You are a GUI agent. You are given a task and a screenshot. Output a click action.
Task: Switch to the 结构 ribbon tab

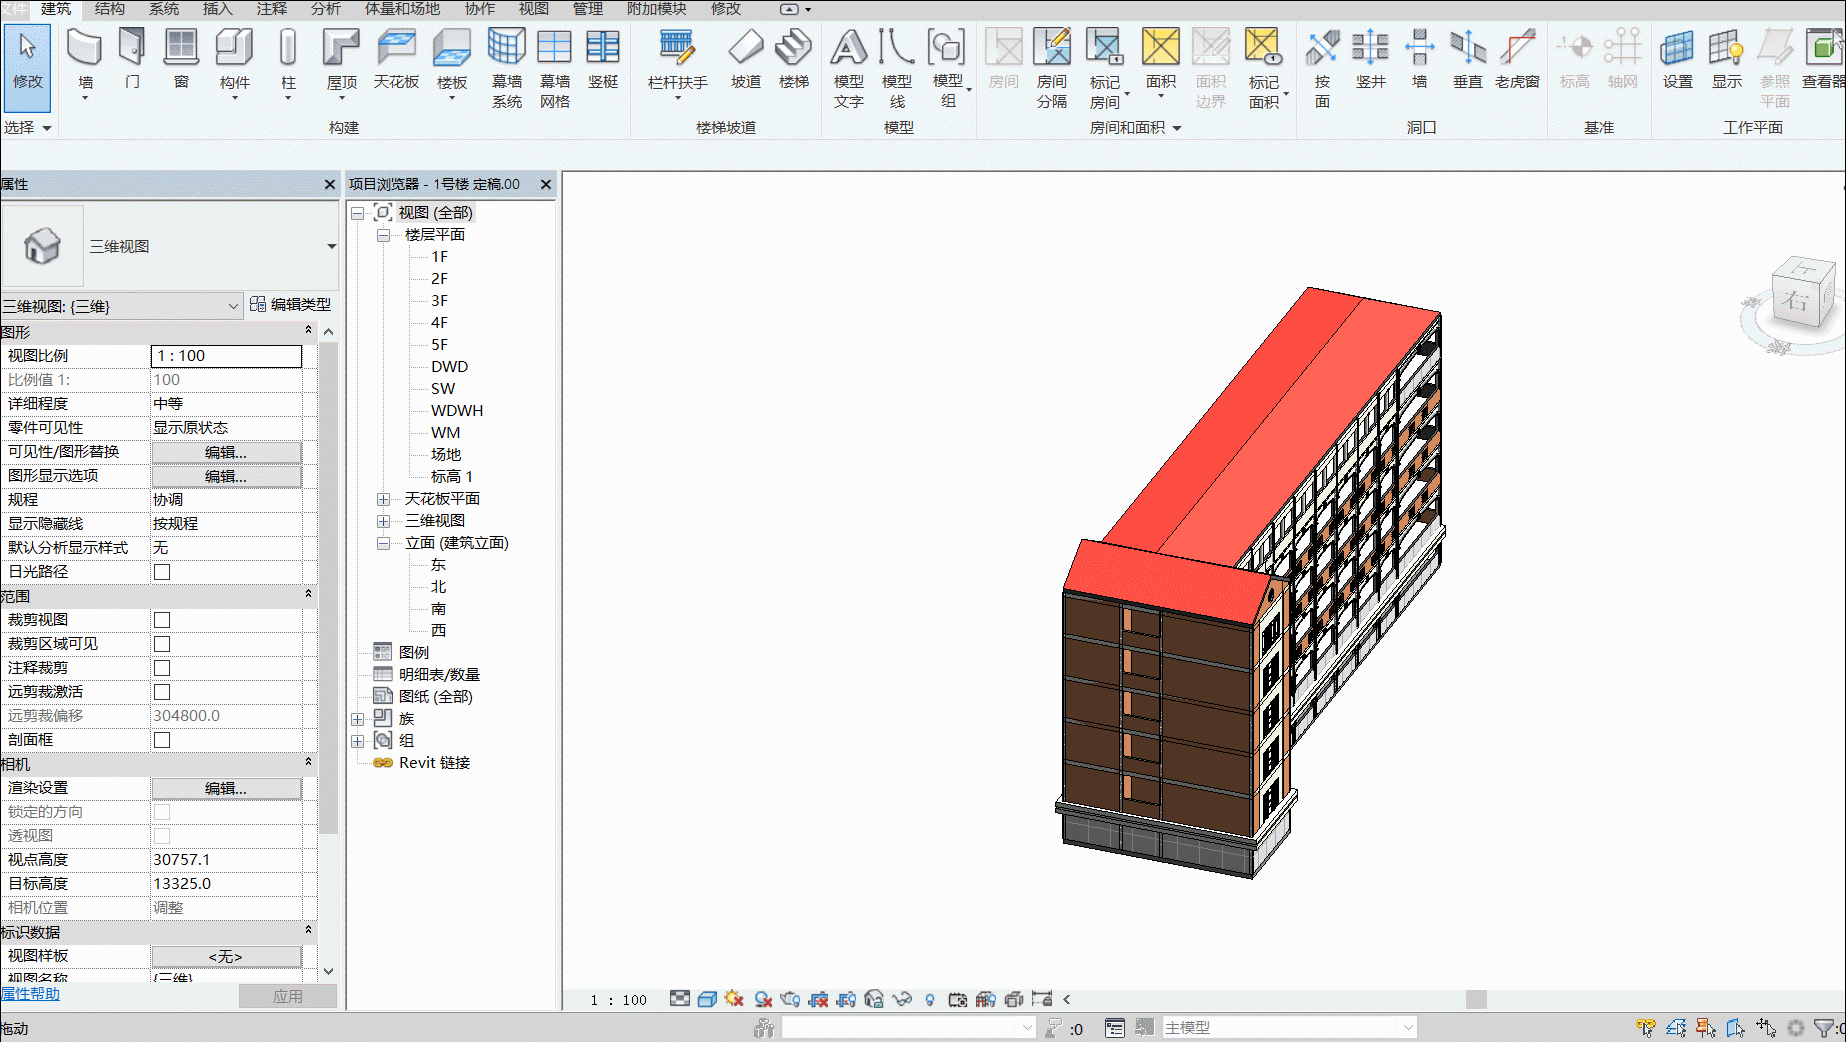click(x=110, y=9)
